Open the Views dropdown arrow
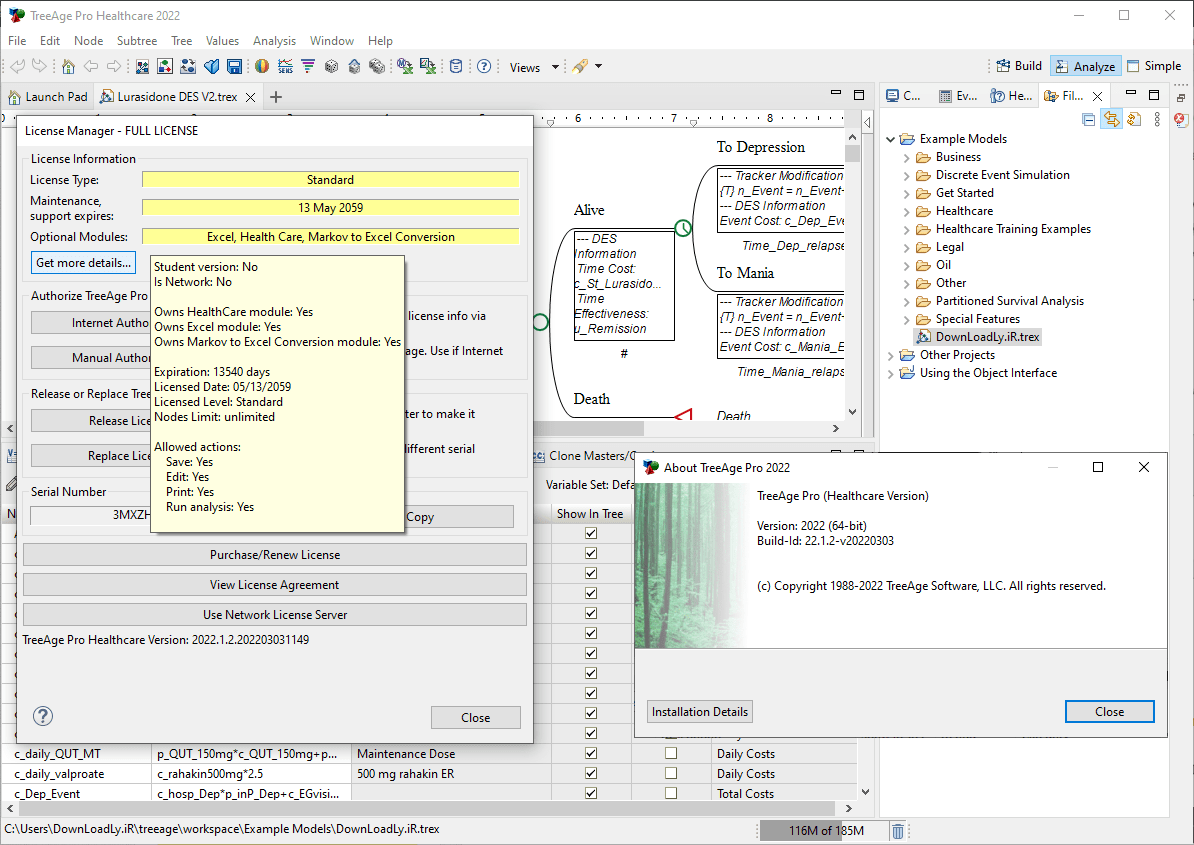 point(555,67)
